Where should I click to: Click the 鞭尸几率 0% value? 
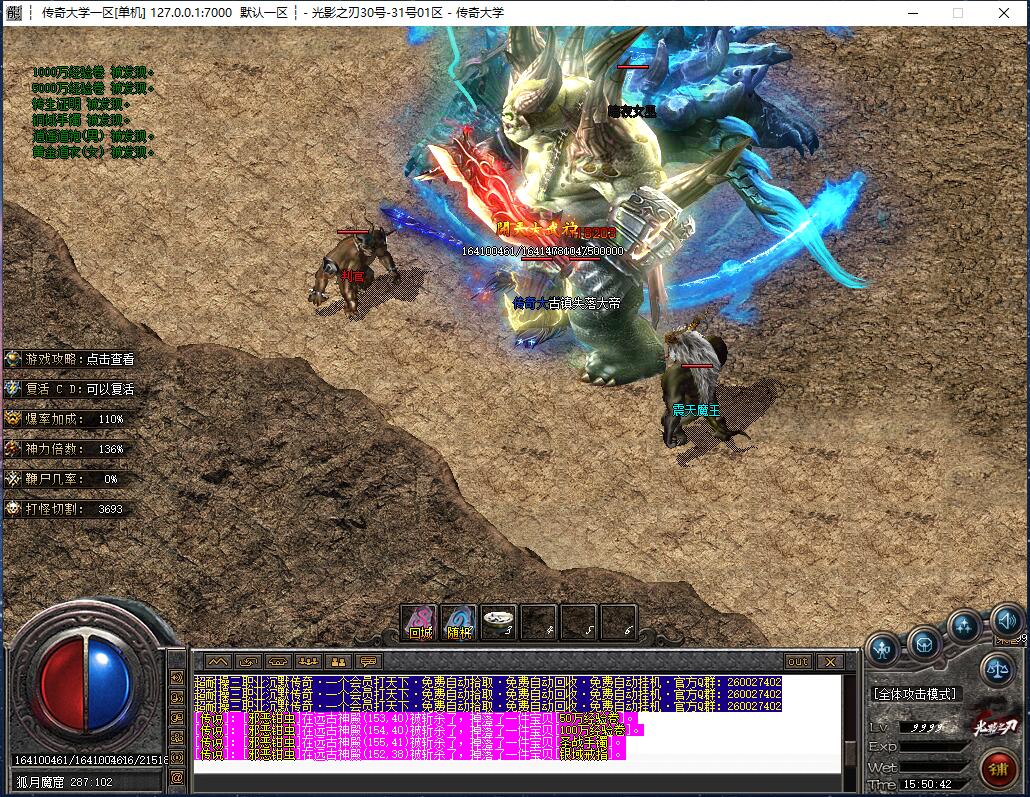coord(111,480)
